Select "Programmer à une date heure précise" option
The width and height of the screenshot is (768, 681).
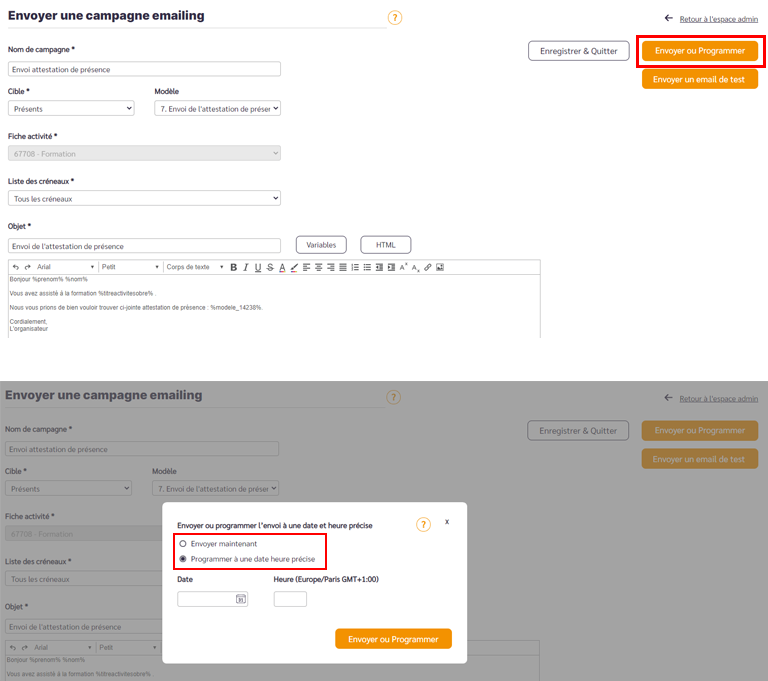tap(183, 559)
